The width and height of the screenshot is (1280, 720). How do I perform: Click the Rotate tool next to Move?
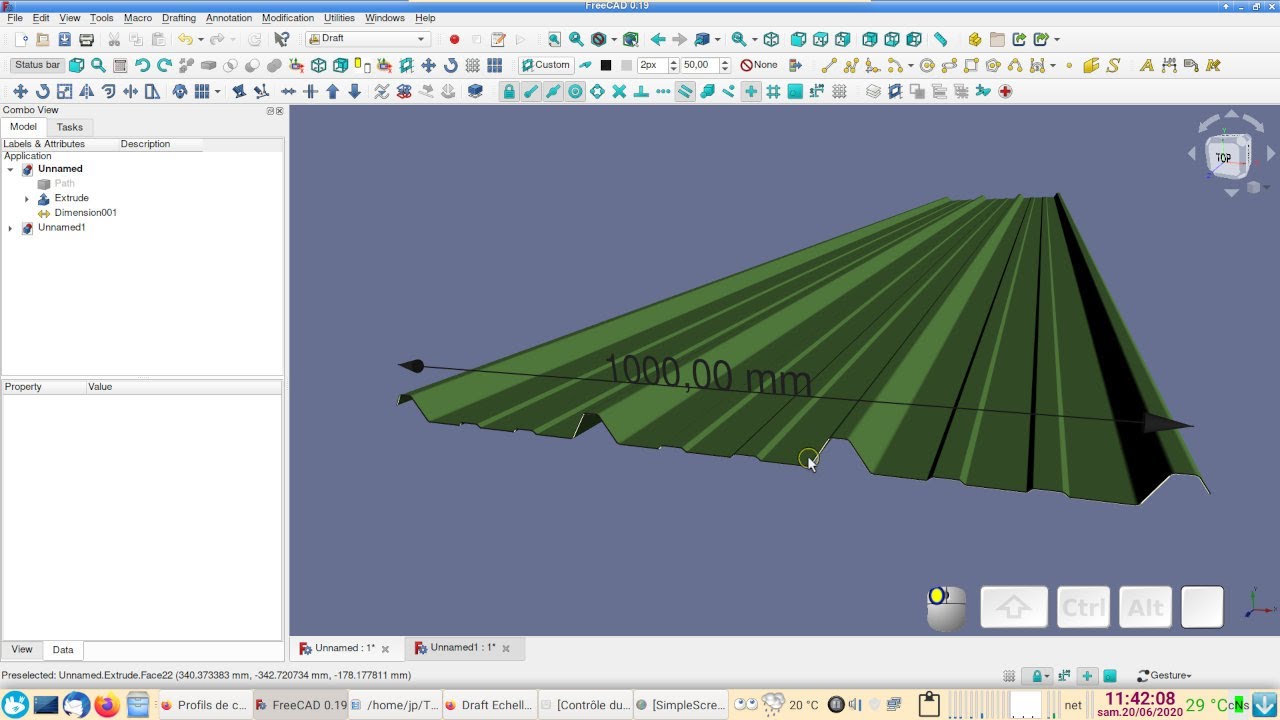[42, 91]
